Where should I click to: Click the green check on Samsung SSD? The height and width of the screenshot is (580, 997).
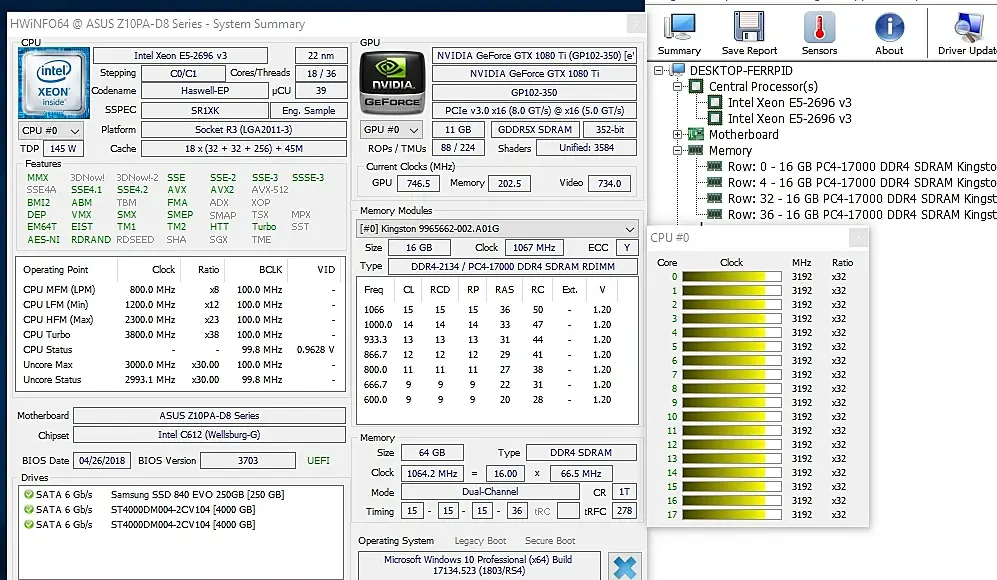[29, 494]
